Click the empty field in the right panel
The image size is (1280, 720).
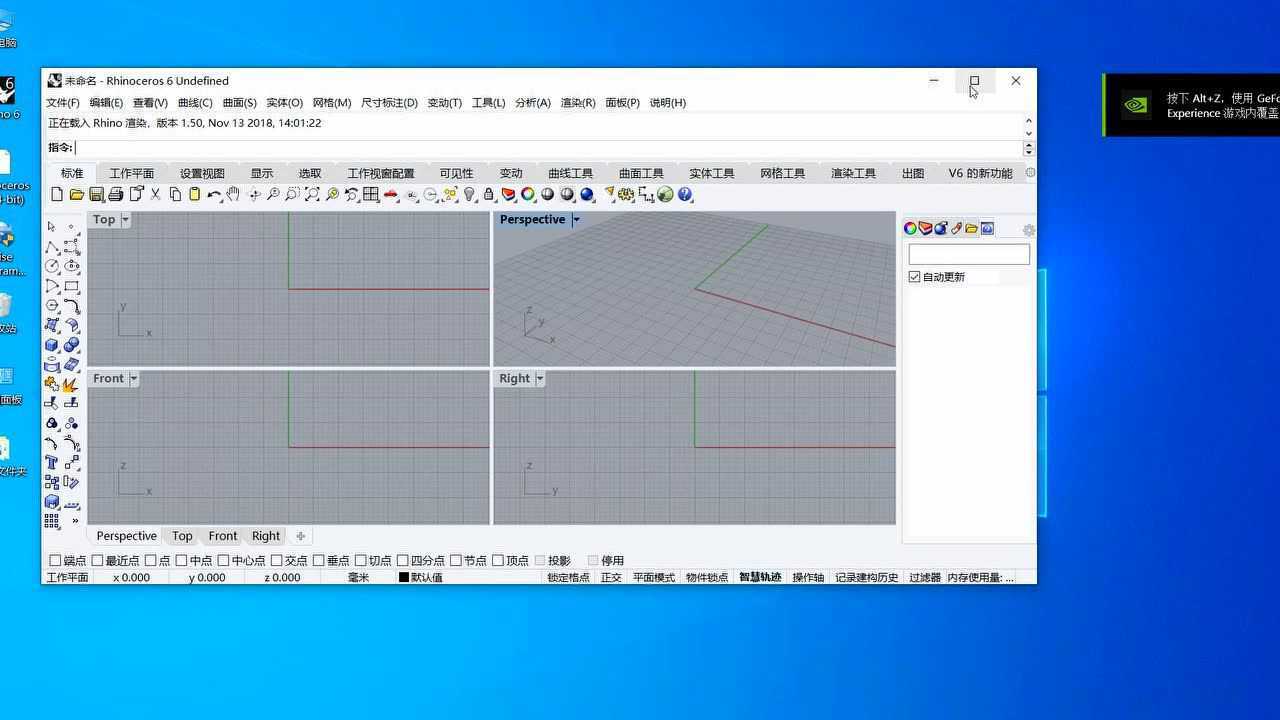point(969,255)
